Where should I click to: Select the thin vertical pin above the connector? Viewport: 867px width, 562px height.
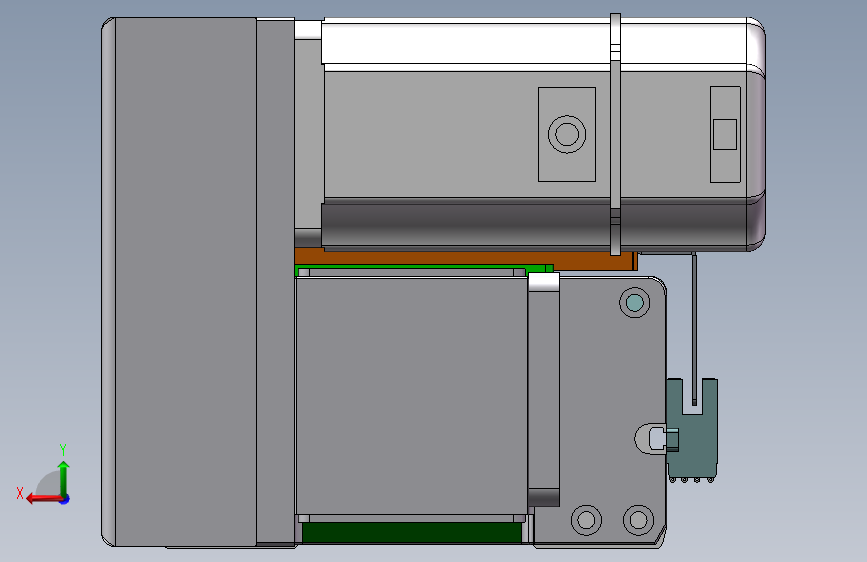694,329
